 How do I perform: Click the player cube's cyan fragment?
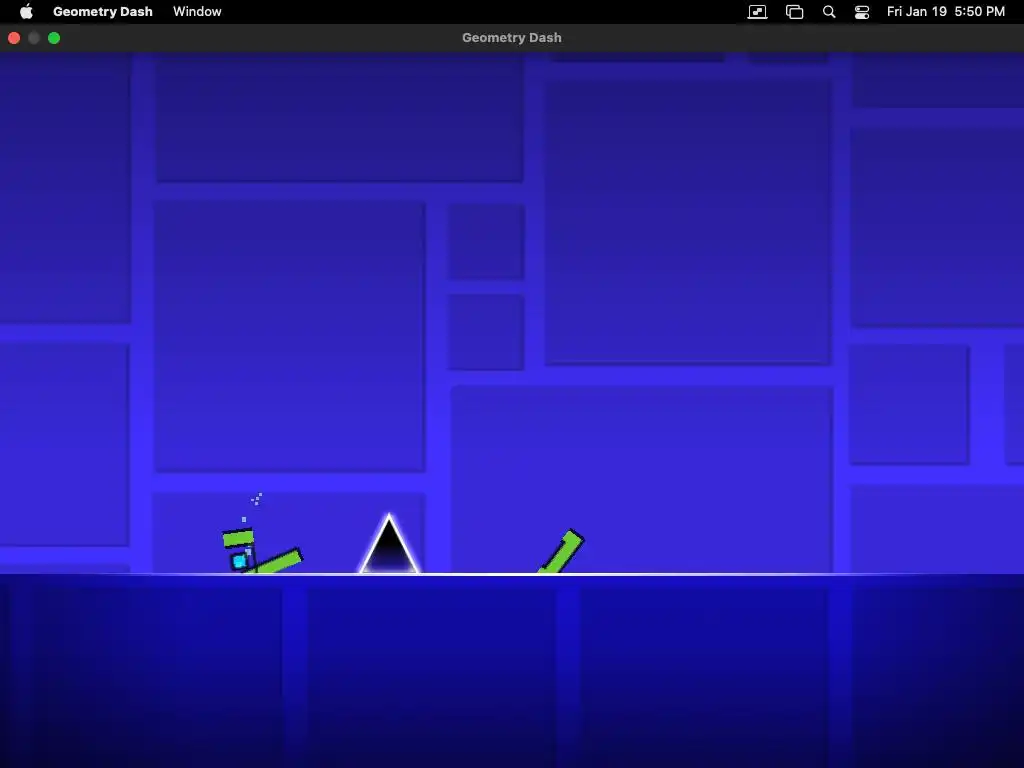coord(240,561)
